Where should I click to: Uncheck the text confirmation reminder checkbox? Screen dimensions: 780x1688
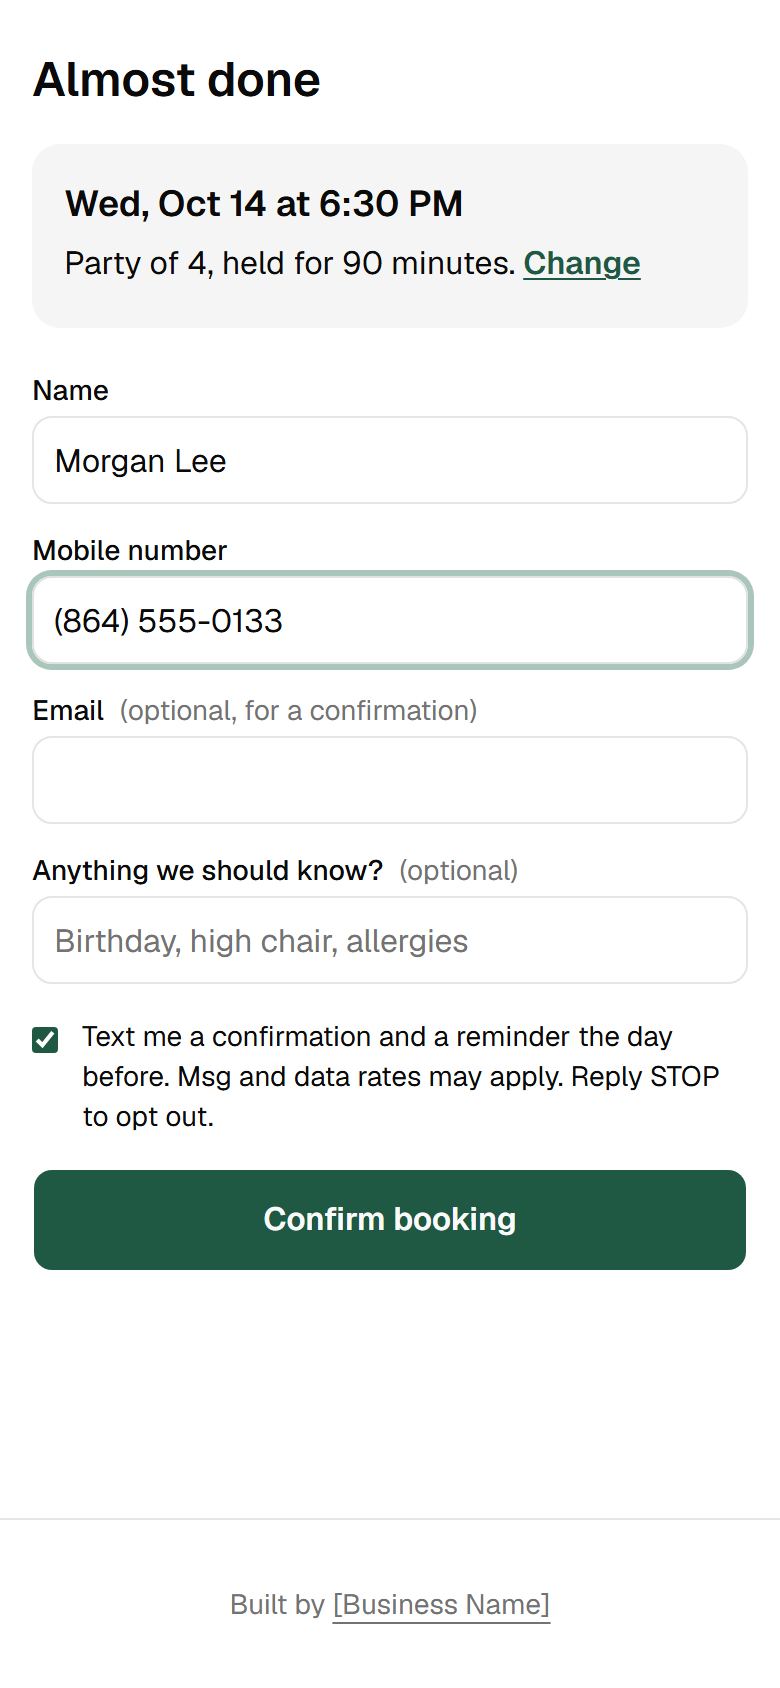[45, 1040]
